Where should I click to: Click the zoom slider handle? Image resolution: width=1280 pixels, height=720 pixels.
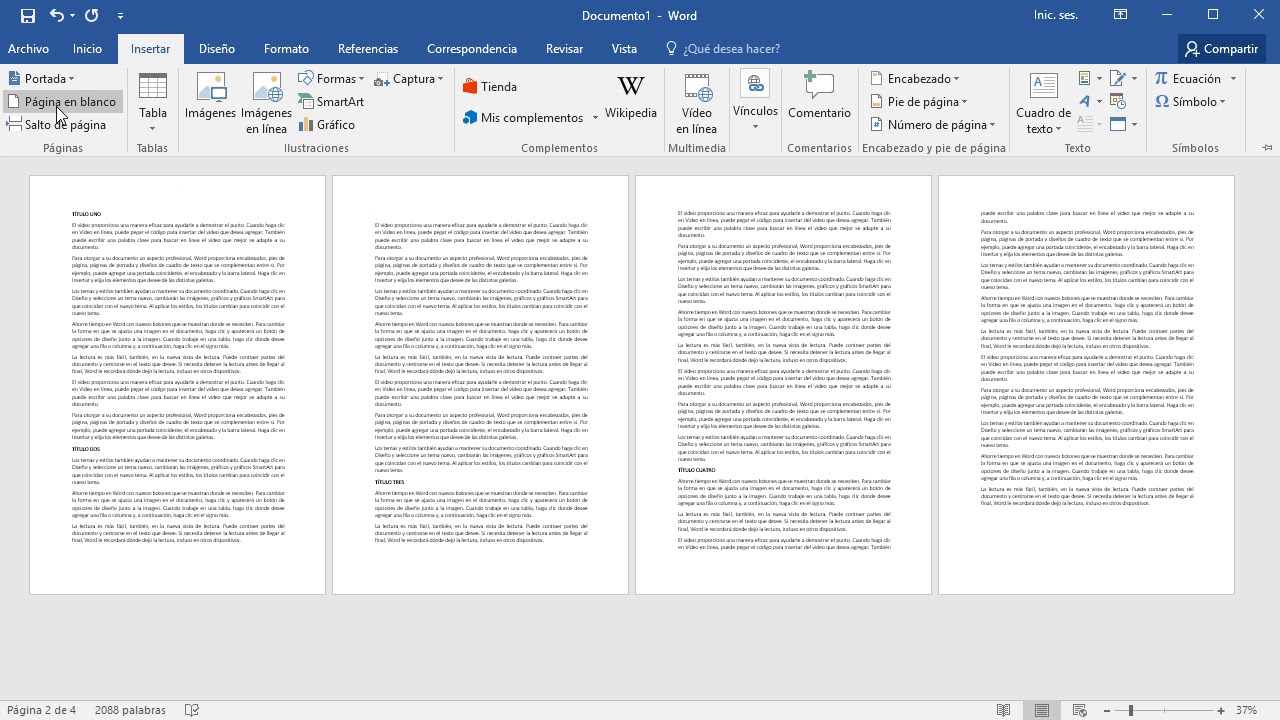tap(1130, 710)
